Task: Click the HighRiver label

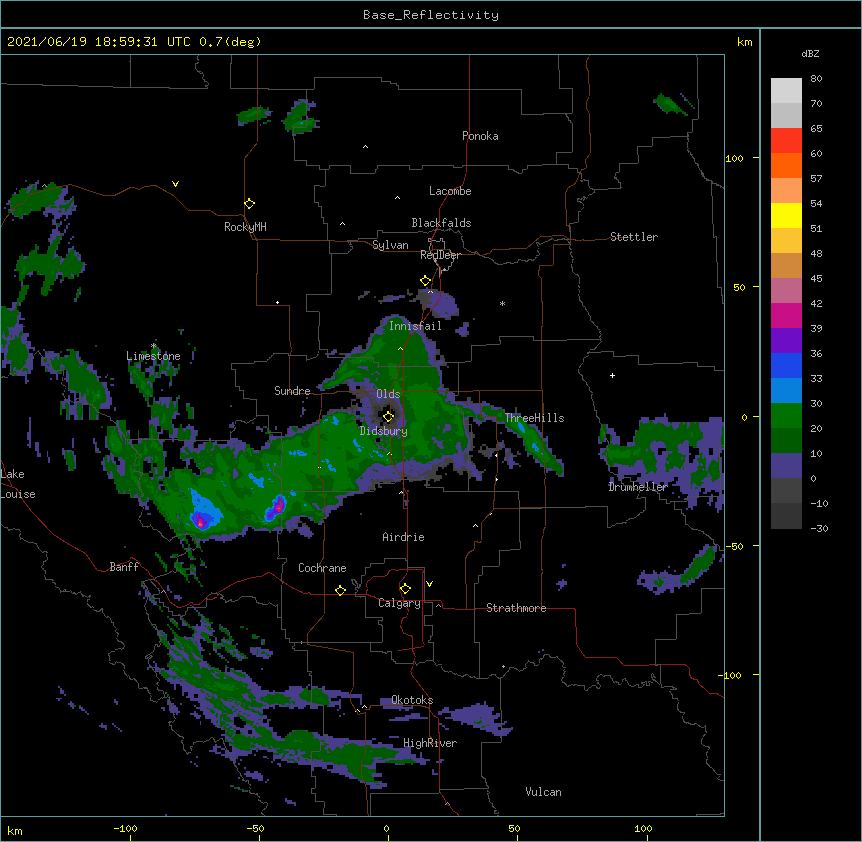Action: pyautogui.click(x=430, y=743)
